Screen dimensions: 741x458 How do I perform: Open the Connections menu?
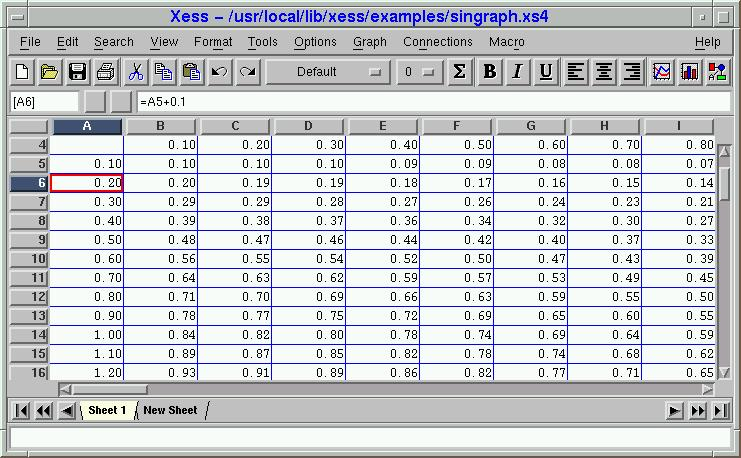coord(438,42)
